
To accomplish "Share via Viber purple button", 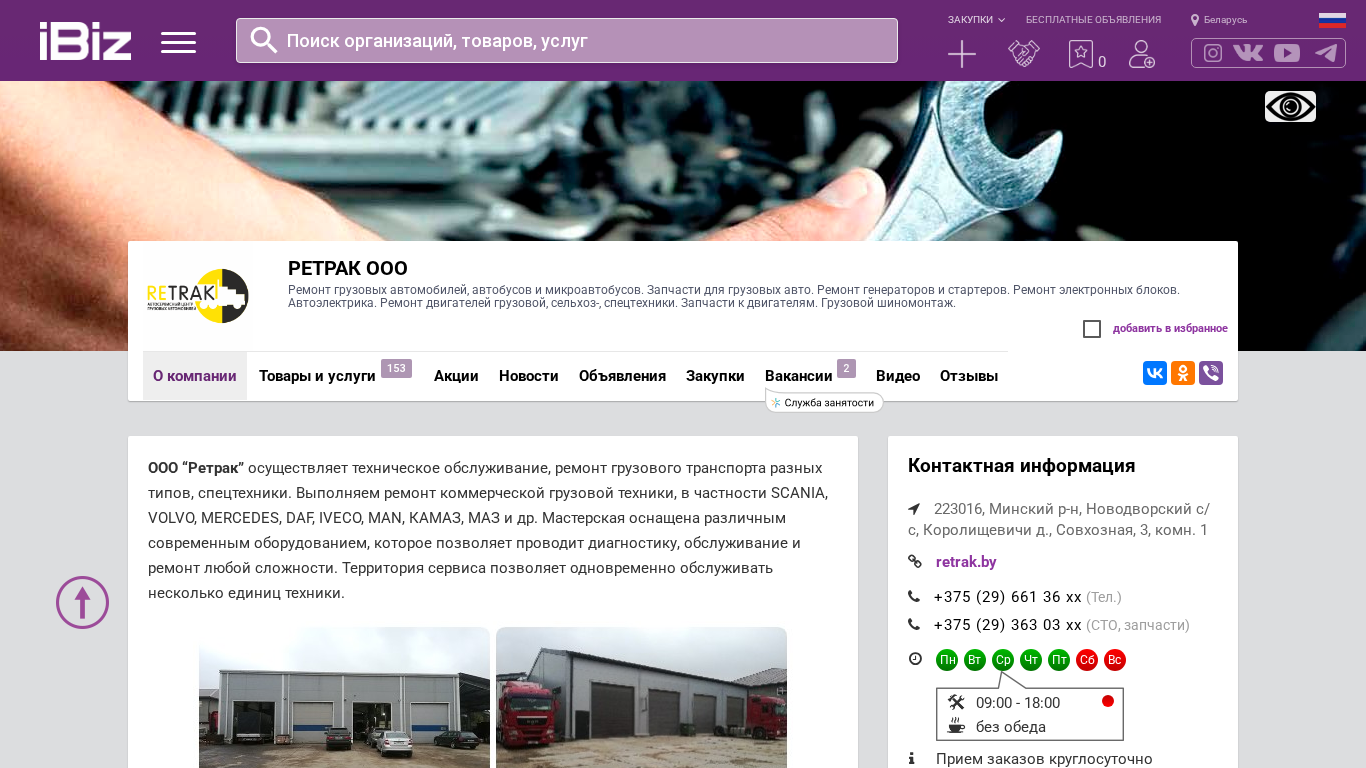I will (1211, 373).
